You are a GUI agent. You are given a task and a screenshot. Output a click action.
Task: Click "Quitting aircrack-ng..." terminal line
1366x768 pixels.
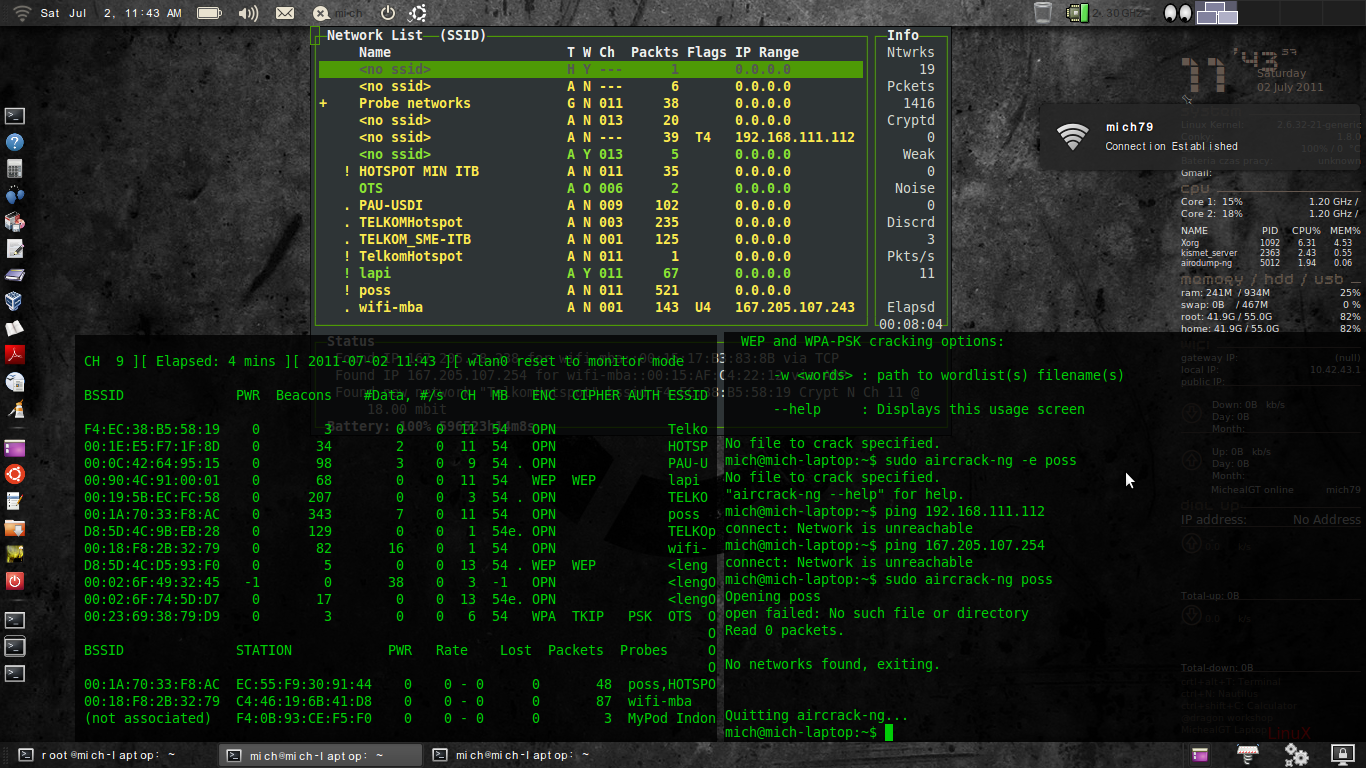[x=817, y=716]
